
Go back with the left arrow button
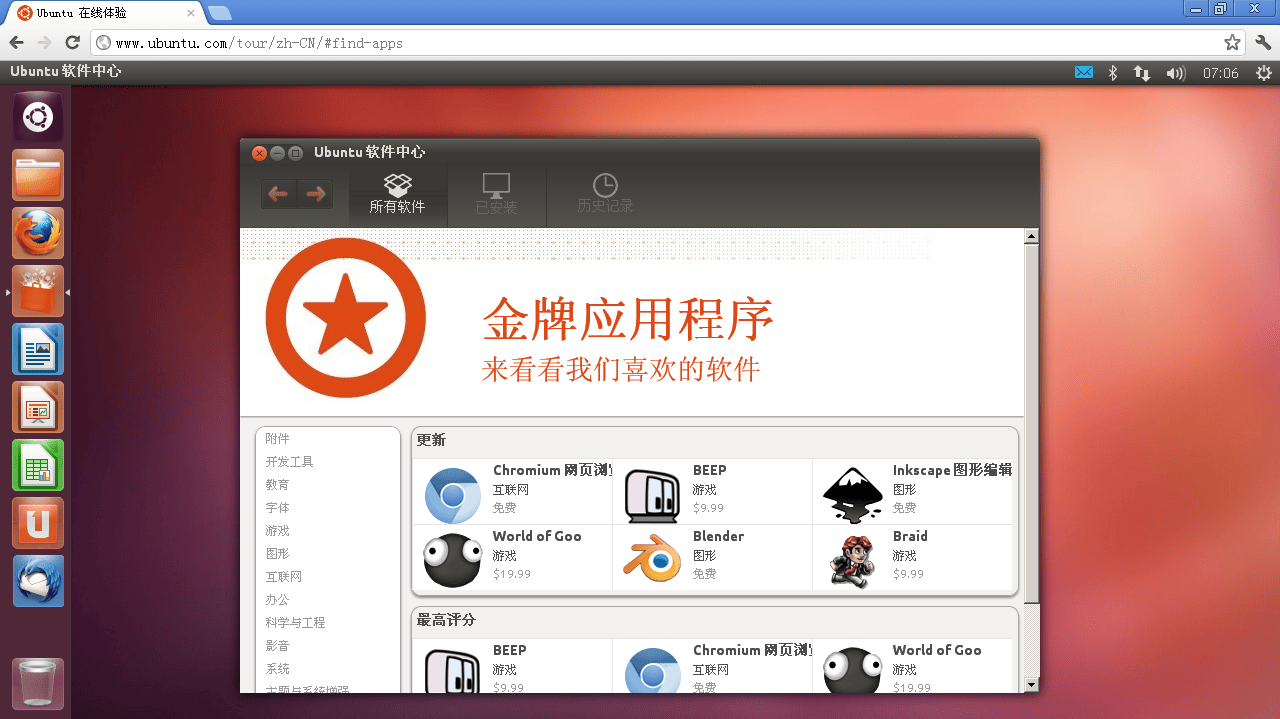pos(279,194)
